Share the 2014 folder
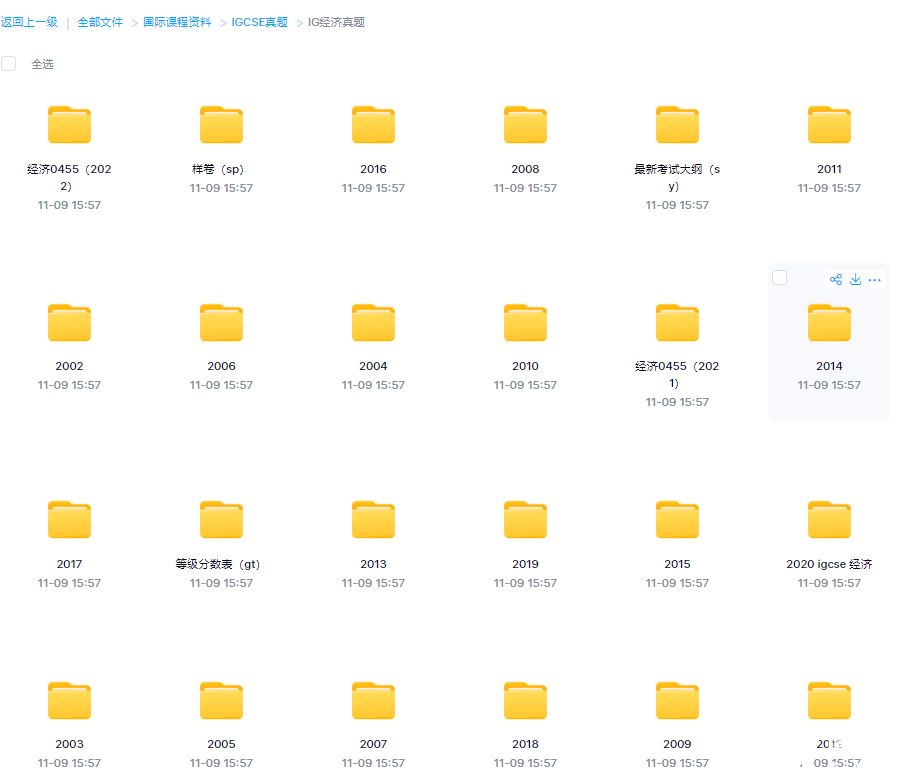The height and width of the screenshot is (780, 897). (x=835, y=279)
